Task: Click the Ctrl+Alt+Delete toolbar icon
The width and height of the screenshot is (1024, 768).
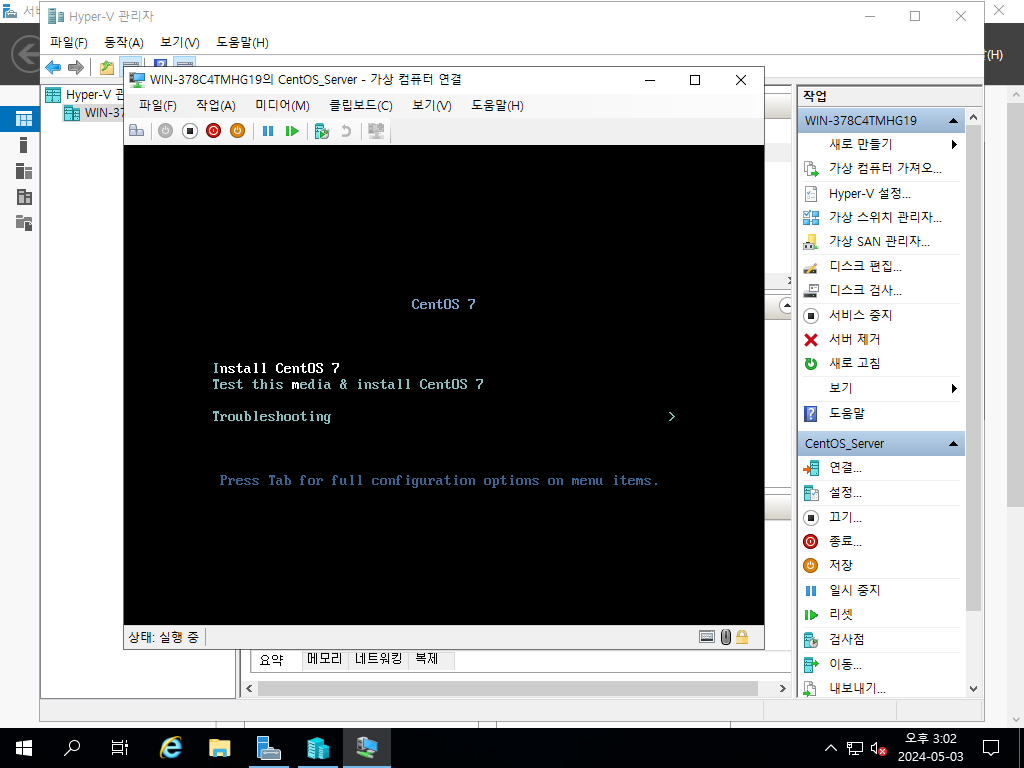Action: point(136,131)
